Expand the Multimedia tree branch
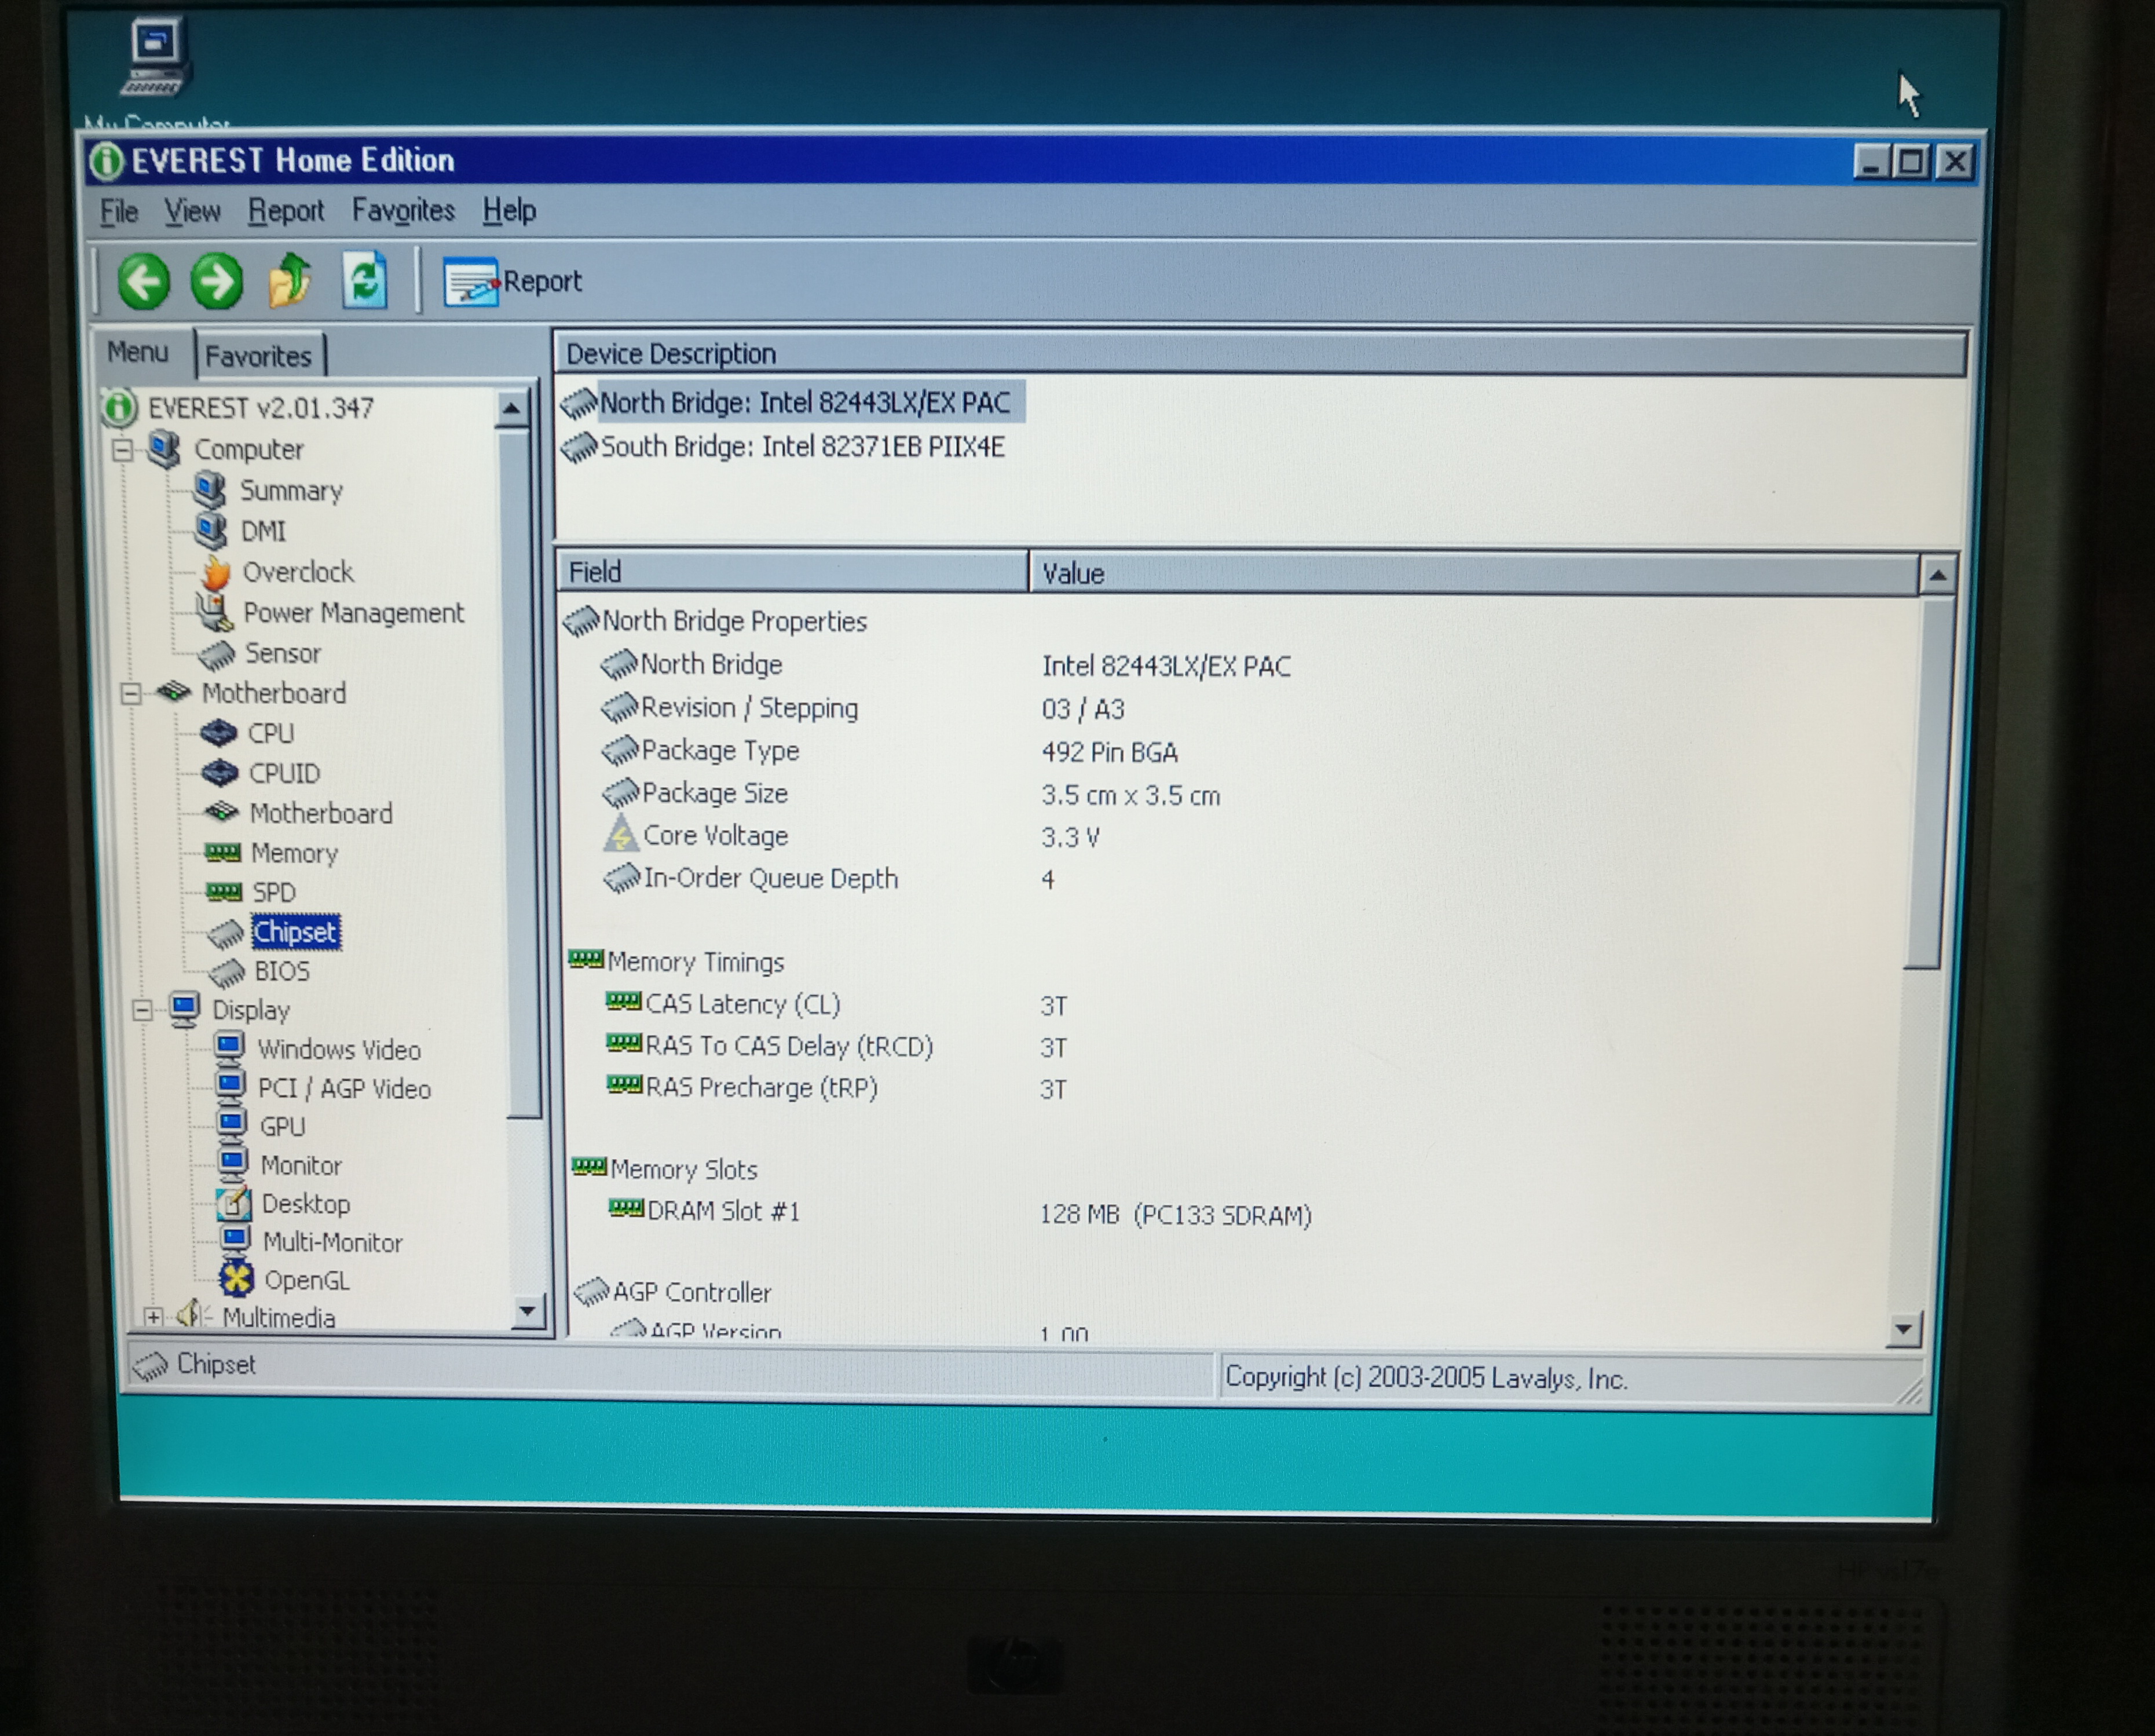 (153, 1317)
